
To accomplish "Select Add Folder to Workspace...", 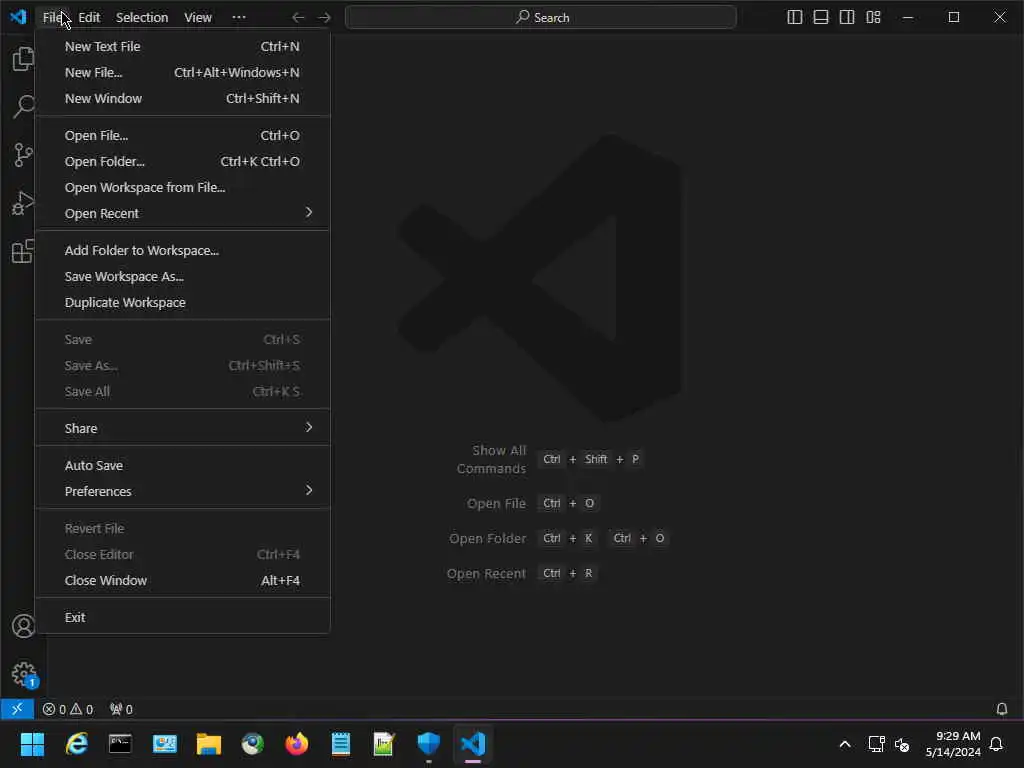I will point(182,250).
